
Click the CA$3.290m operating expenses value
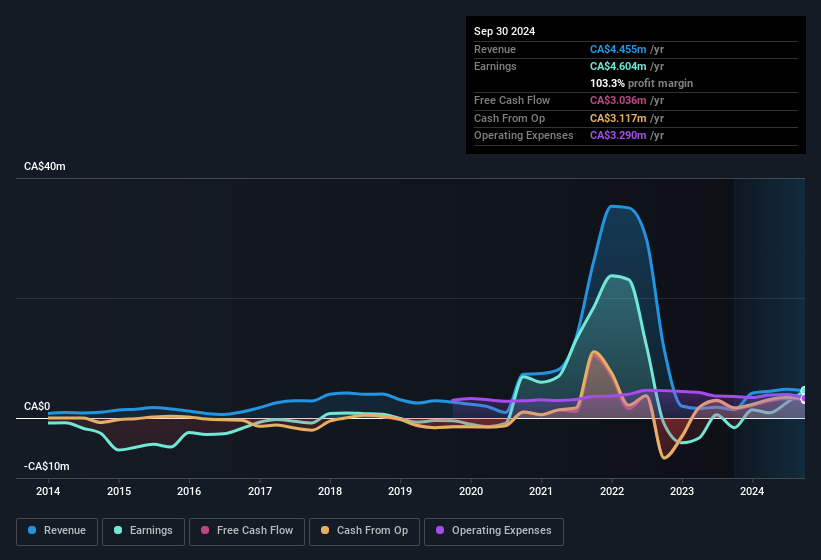[x=618, y=135]
